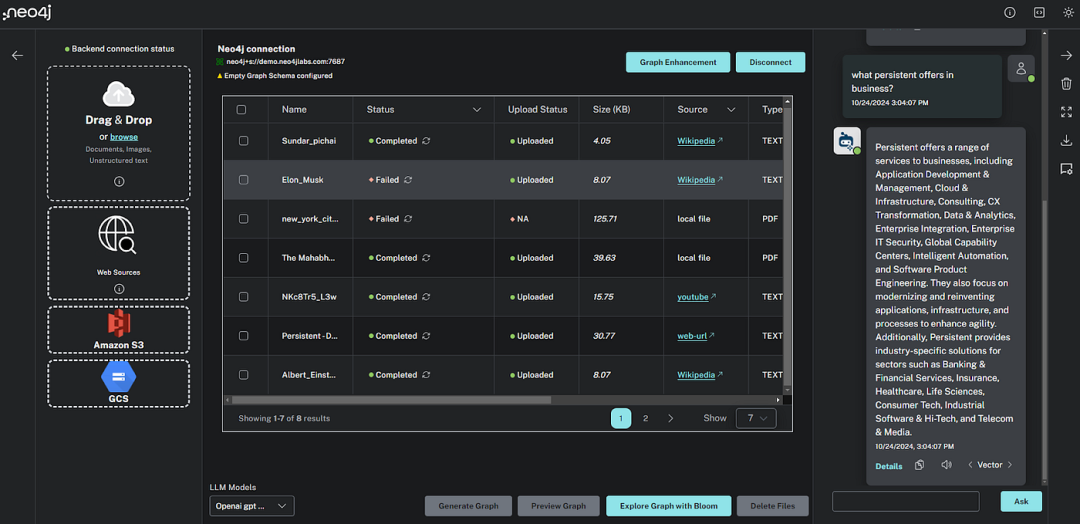The width and height of the screenshot is (1080, 524).
Task: Click the Graph Enhancement button
Action: tap(678, 62)
